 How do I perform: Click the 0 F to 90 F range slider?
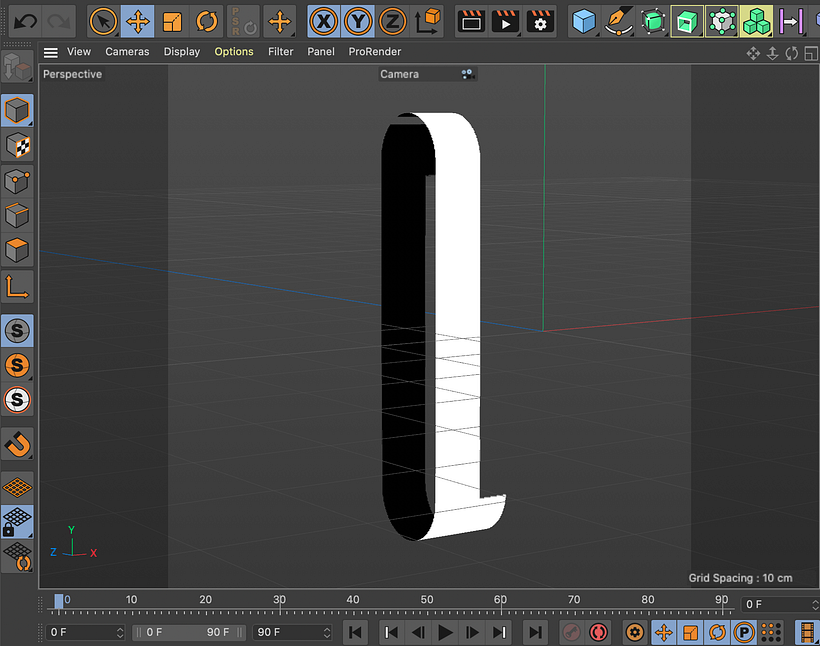pos(188,632)
